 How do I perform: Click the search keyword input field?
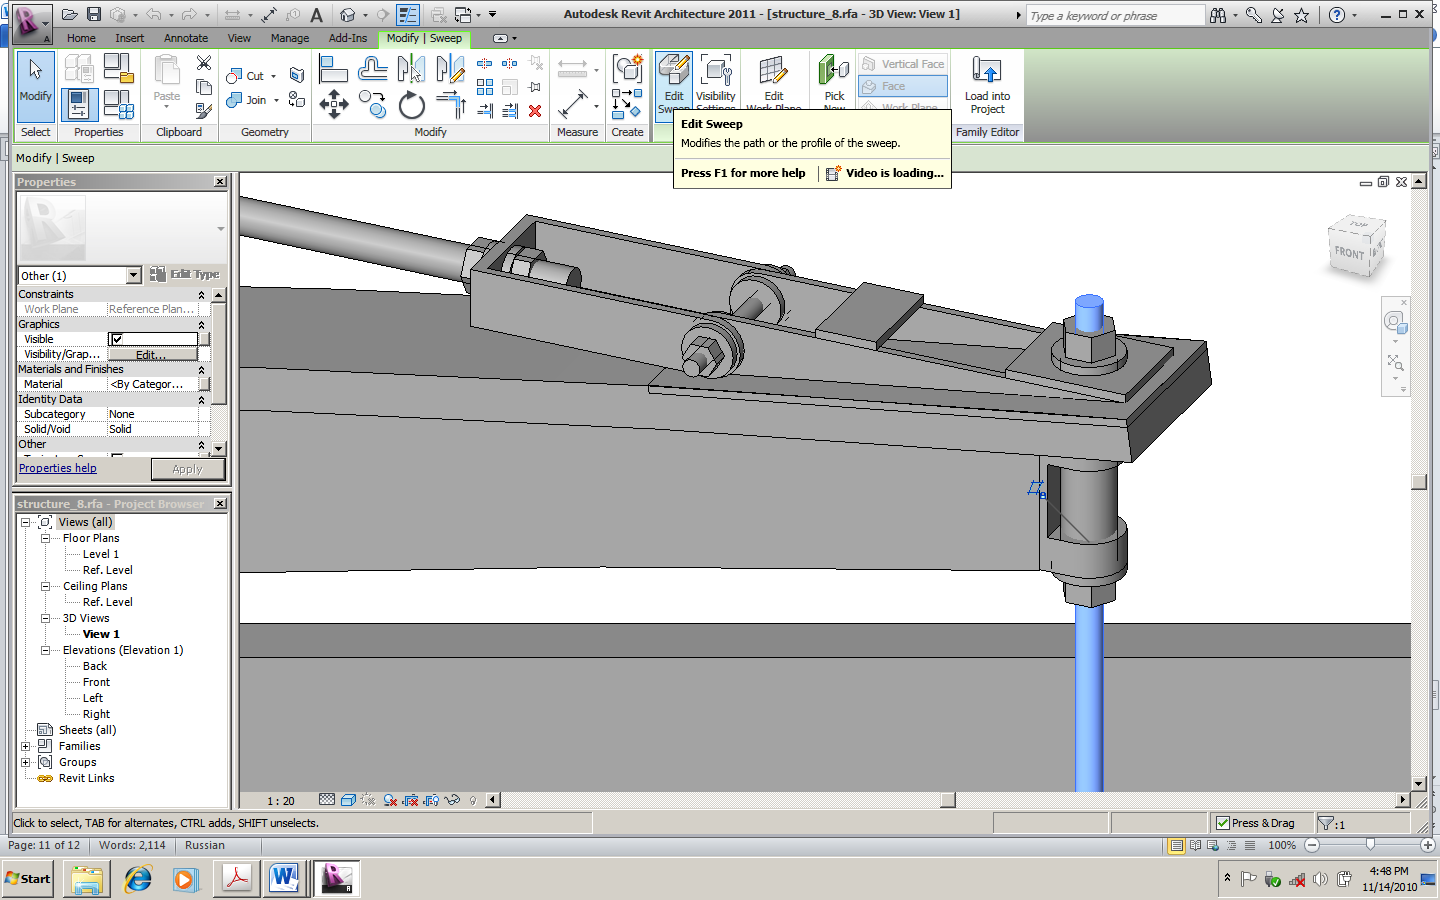click(1115, 16)
